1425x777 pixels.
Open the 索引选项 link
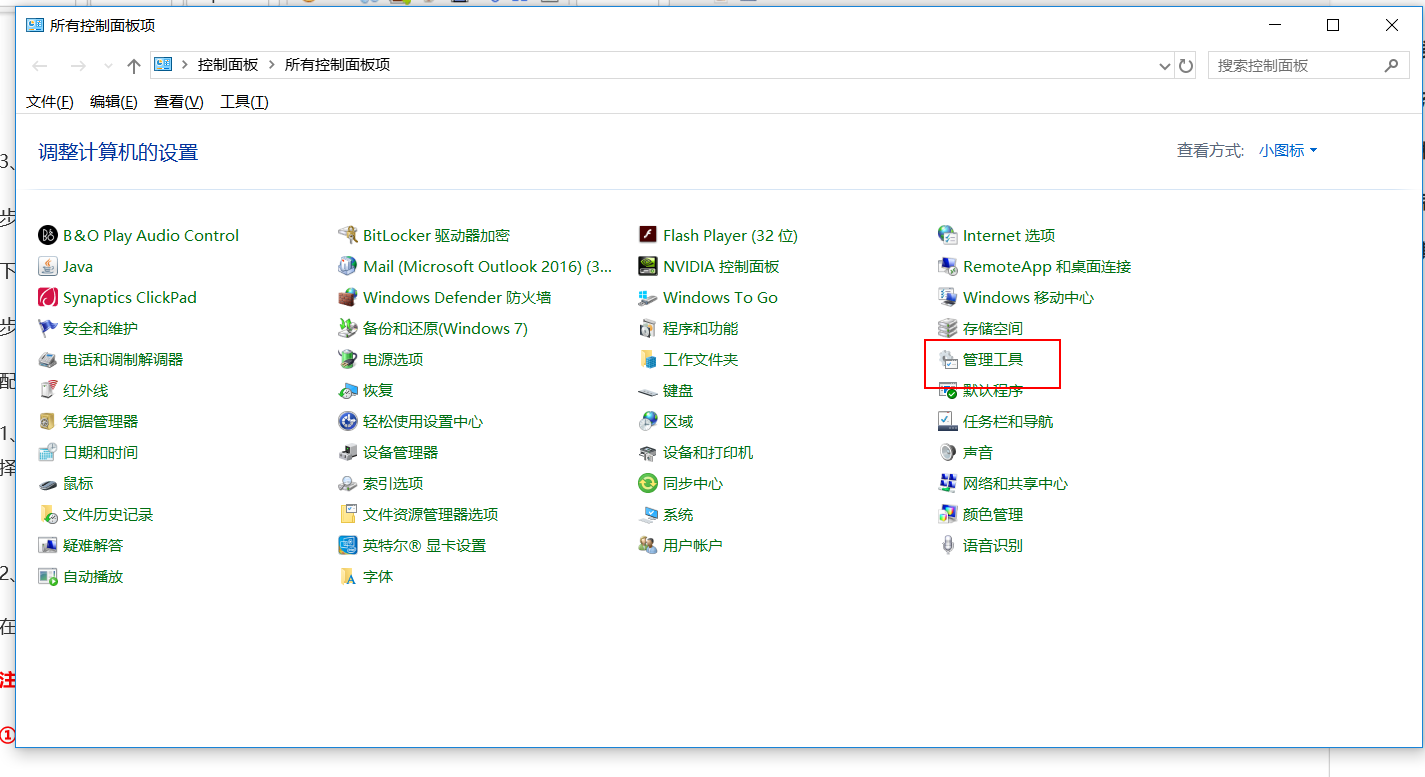tap(393, 484)
